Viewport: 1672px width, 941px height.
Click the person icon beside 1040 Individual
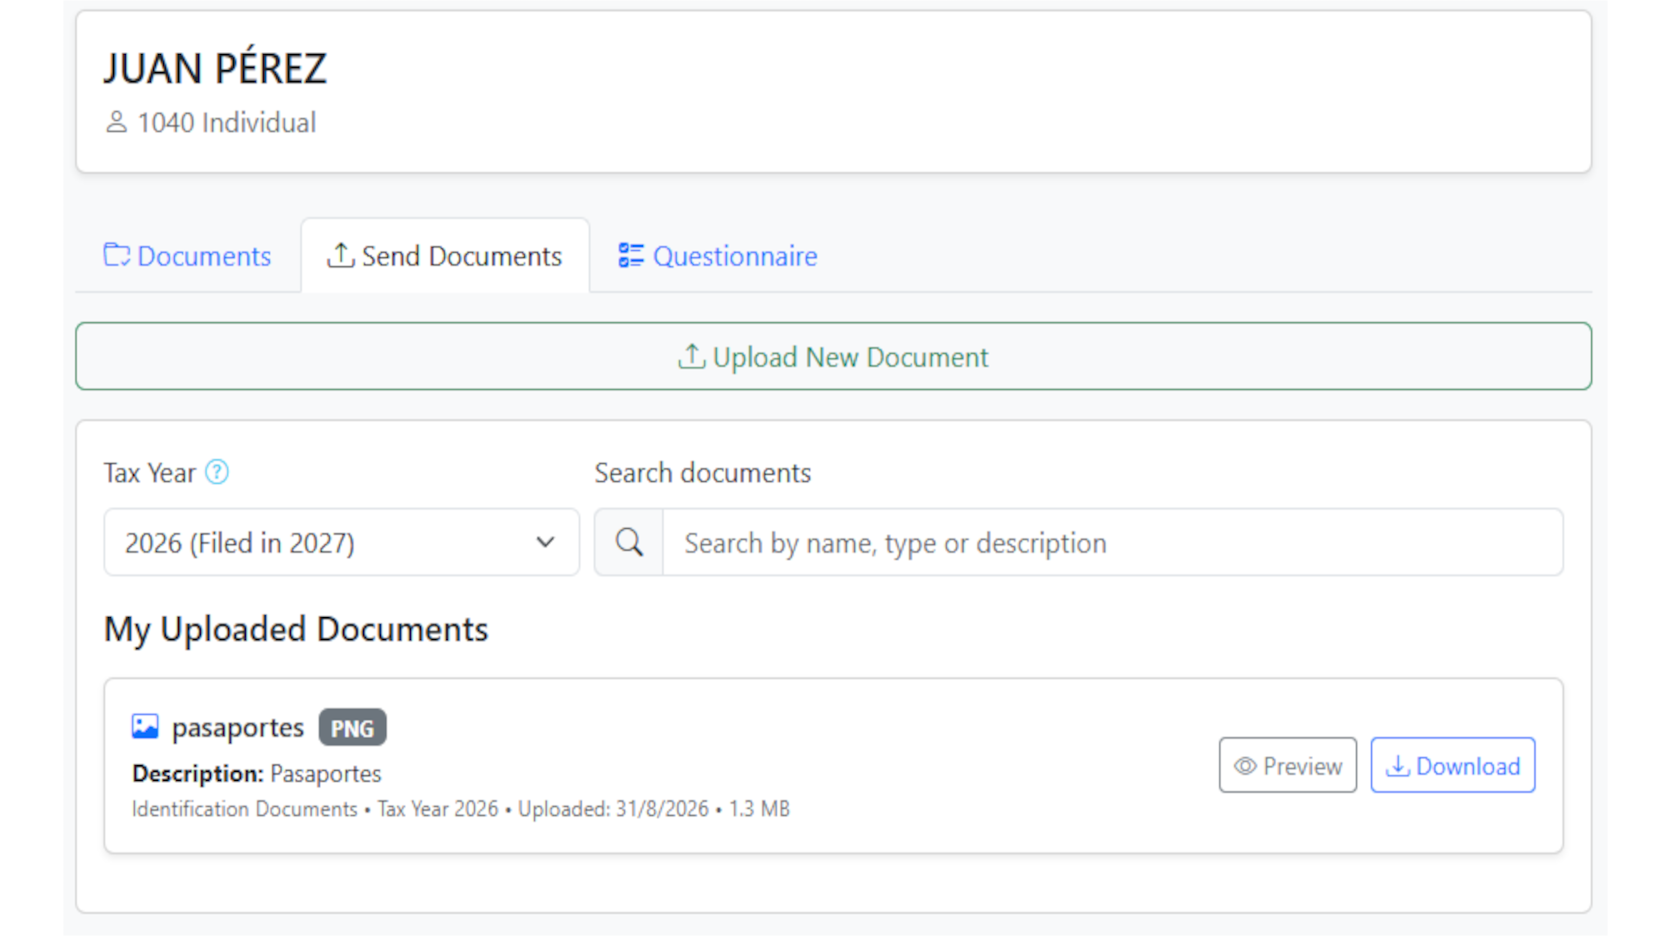point(116,122)
